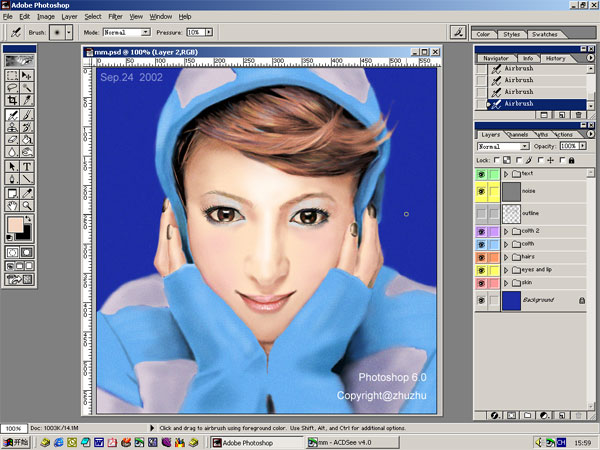Enable lock all checkbox

[562, 160]
